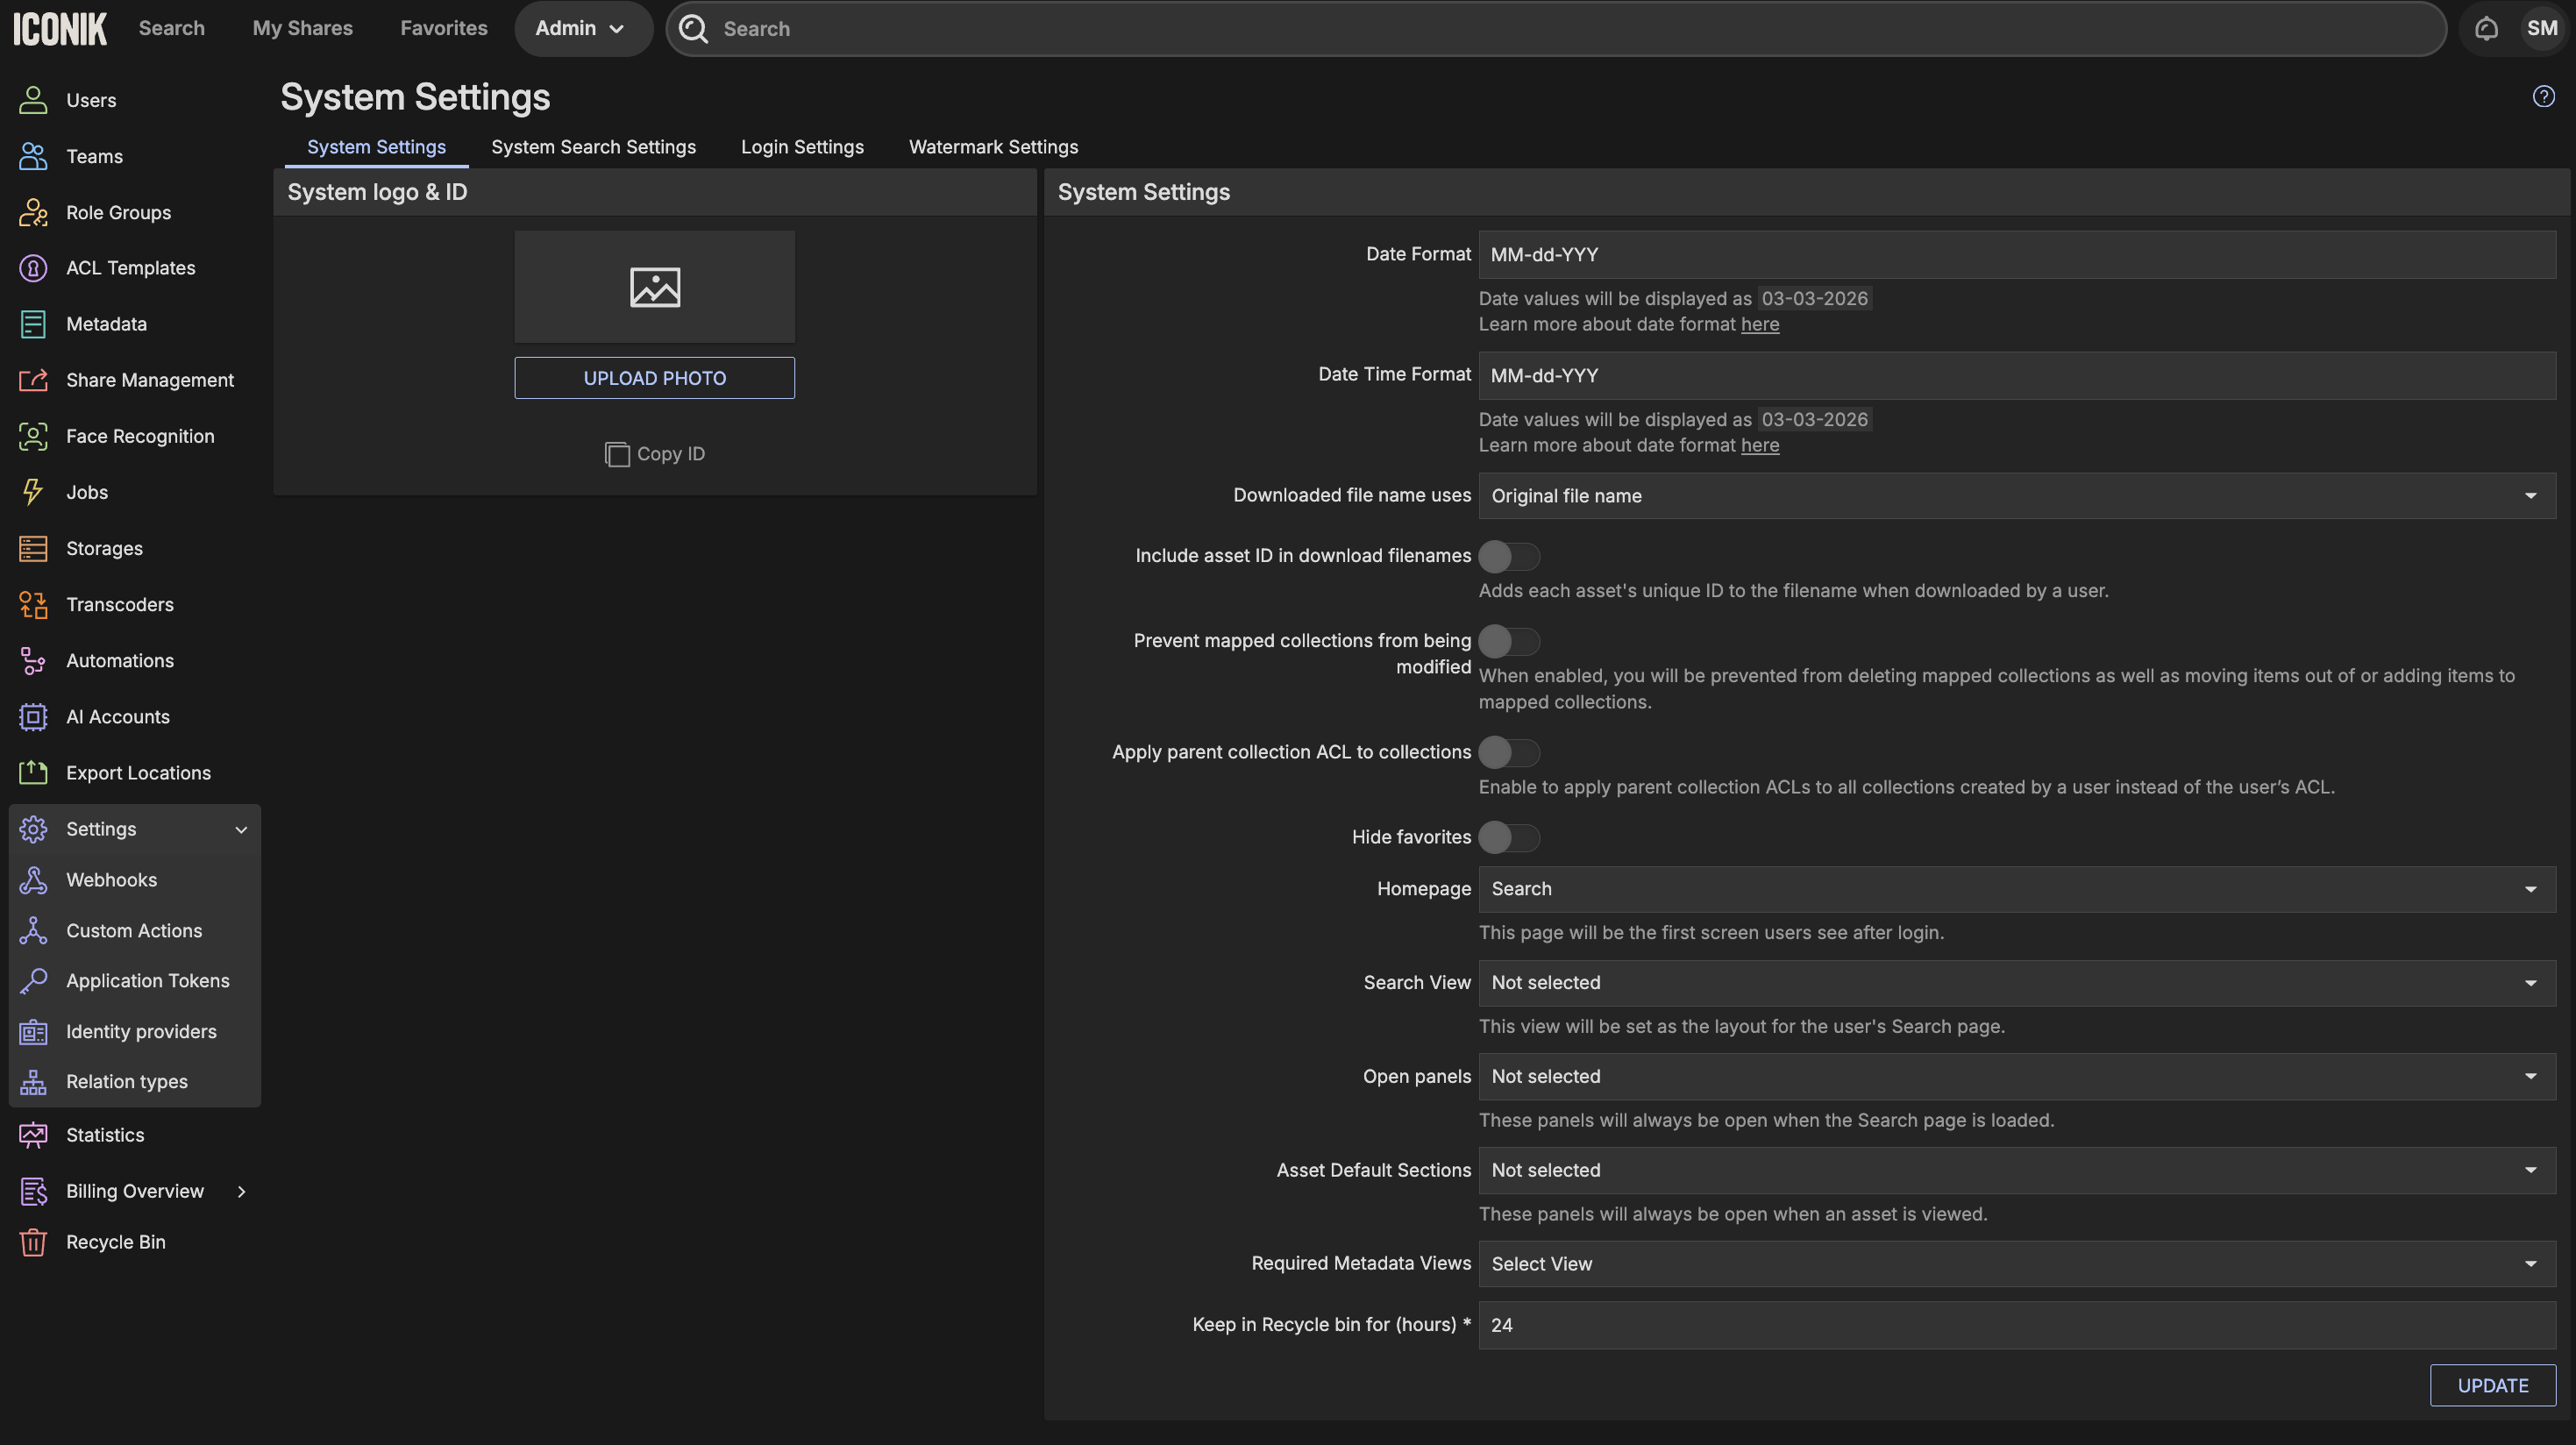Click the AI Accounts chip icon
The height and width of the screenshot is (1445, 2576).
point(33,717)
